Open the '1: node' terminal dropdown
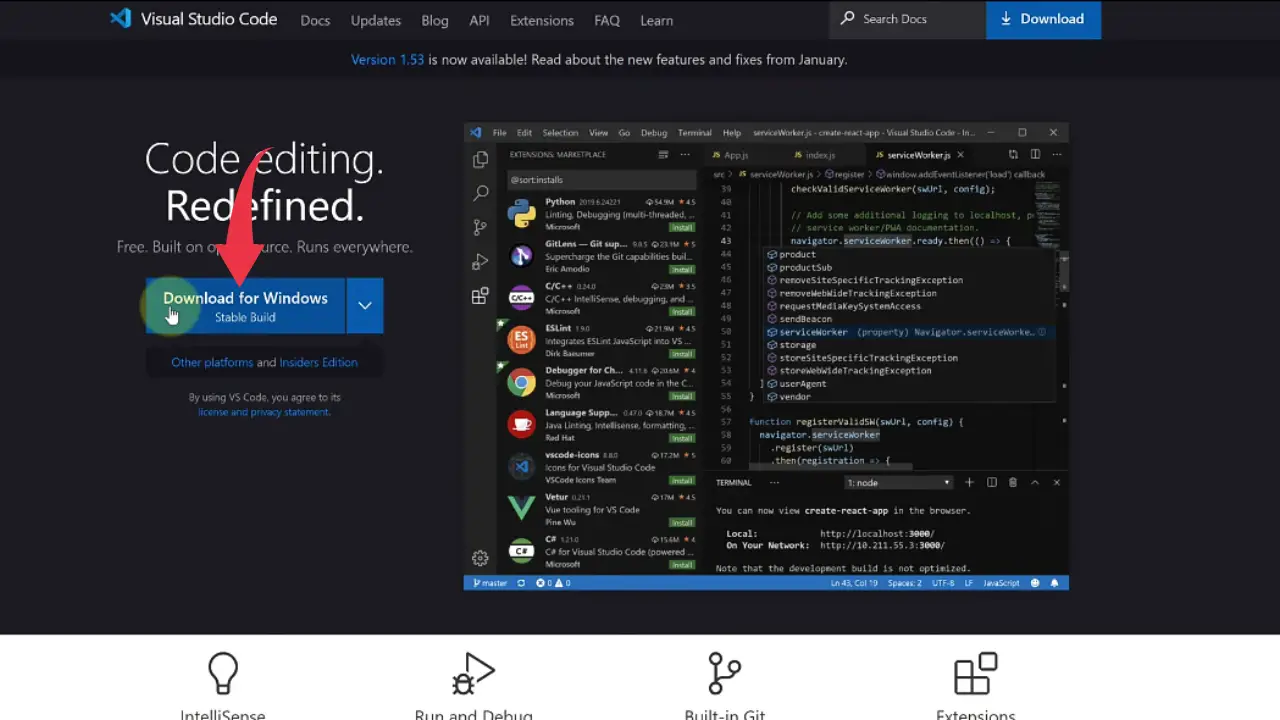The width and height of the screenshot is (1280, 720). point(899,482)
